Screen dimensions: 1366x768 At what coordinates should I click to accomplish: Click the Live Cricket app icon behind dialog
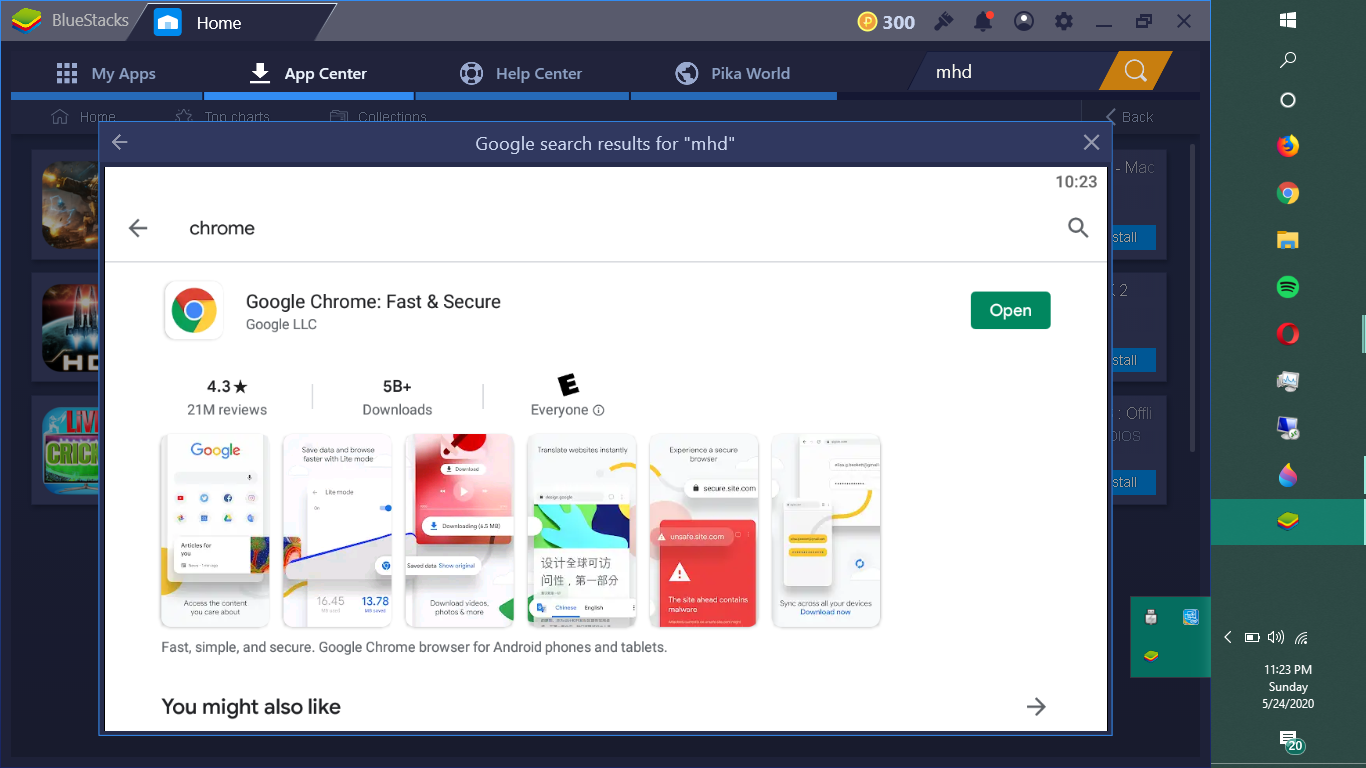(69, 450)
